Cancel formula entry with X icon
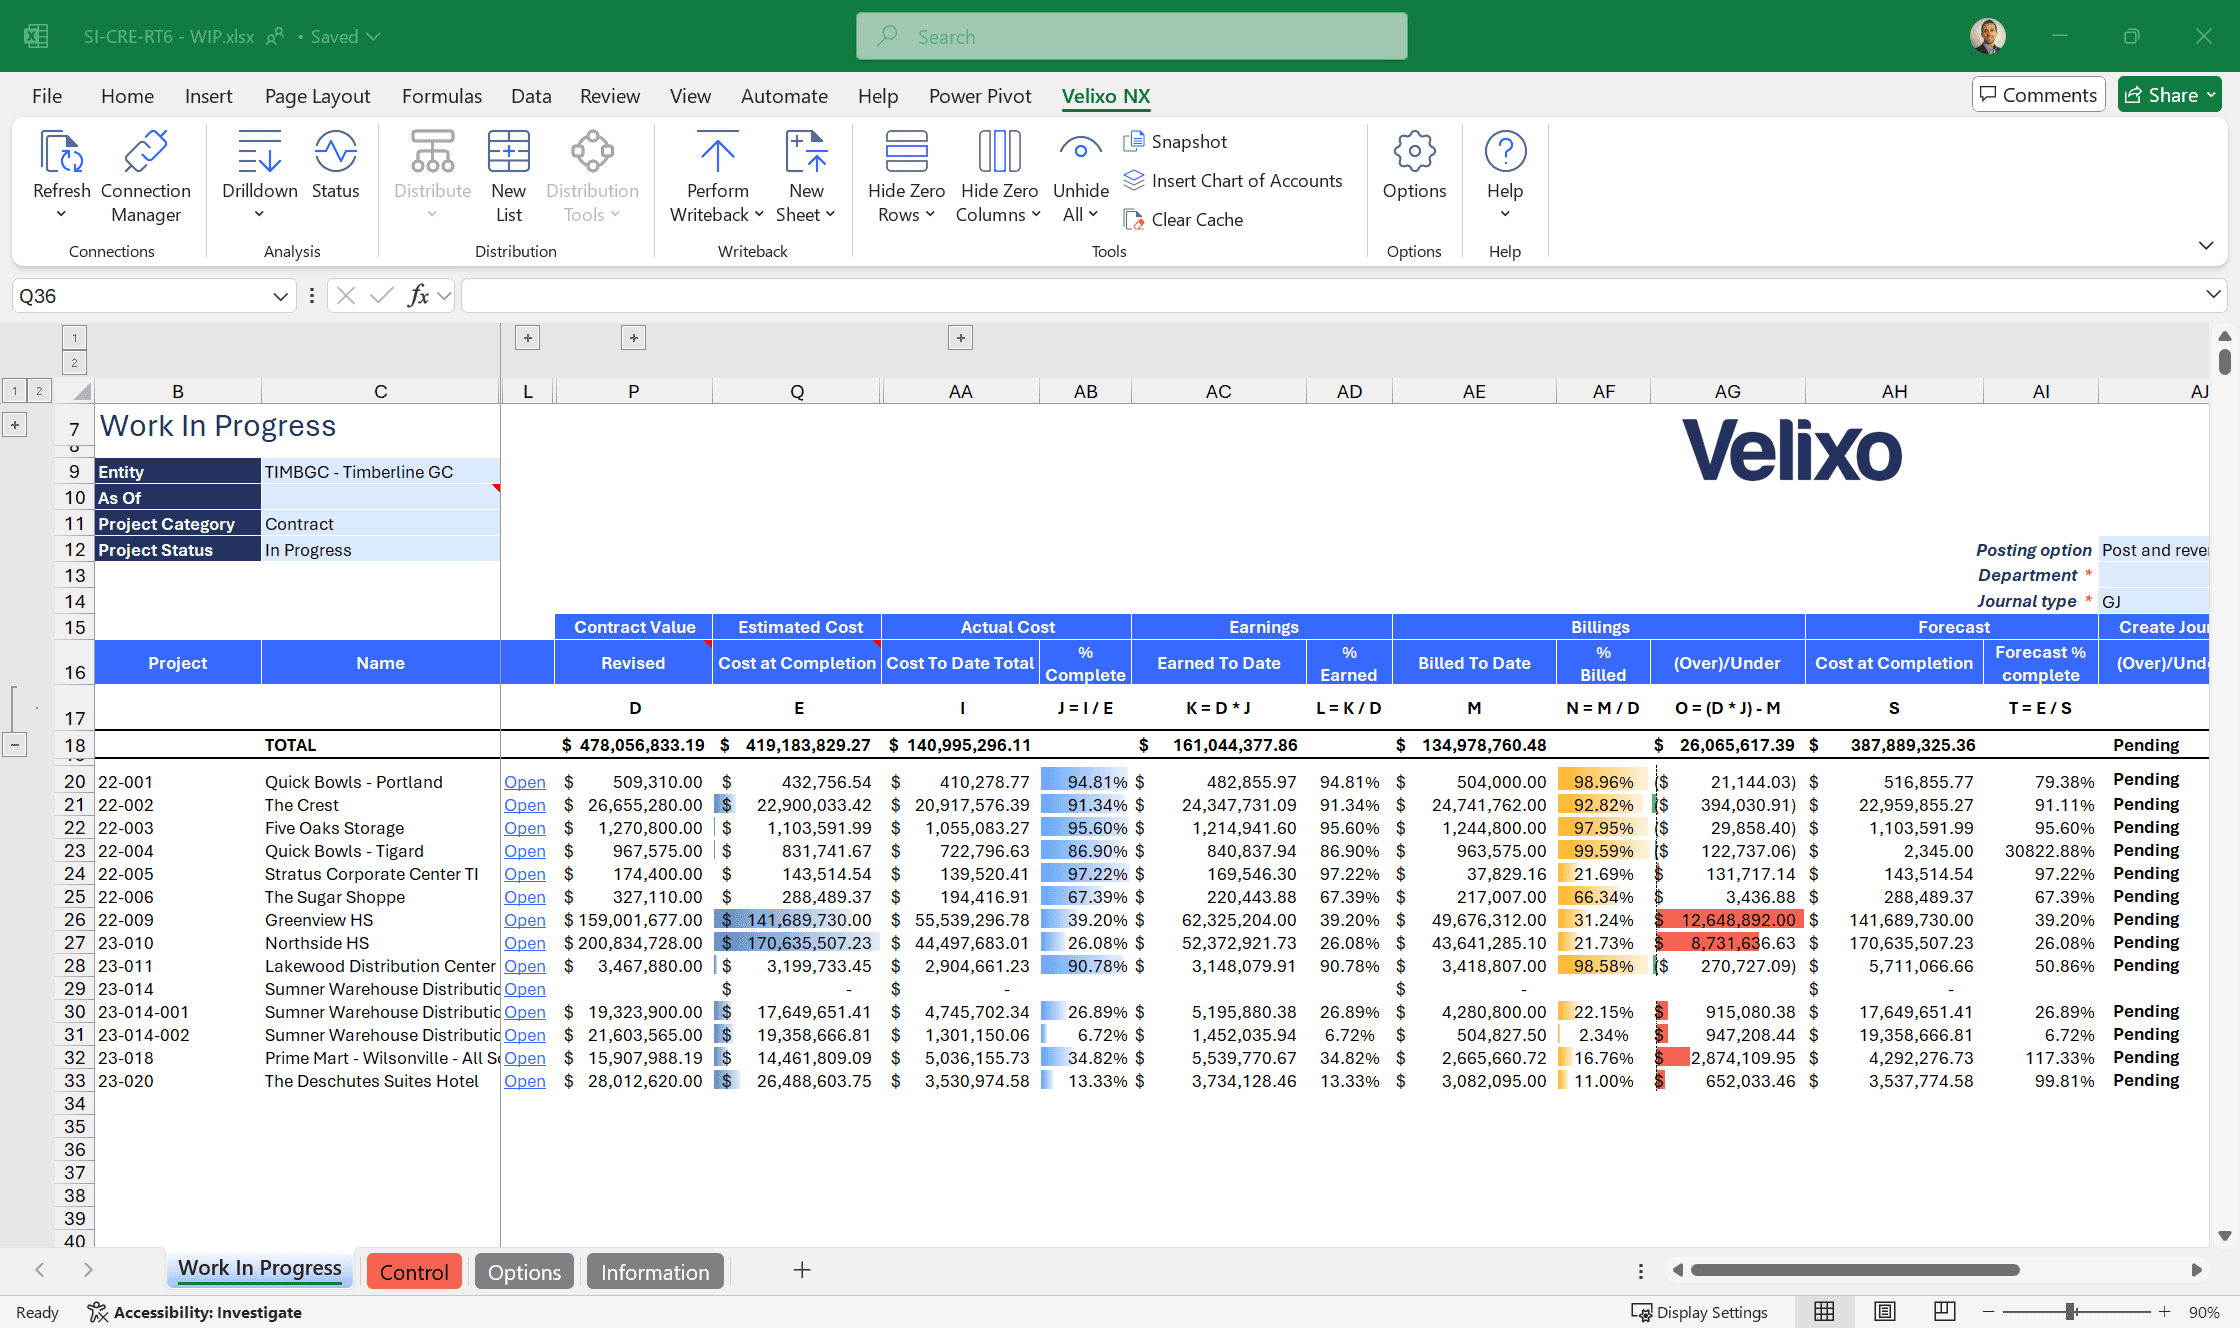 click(346, 296)
